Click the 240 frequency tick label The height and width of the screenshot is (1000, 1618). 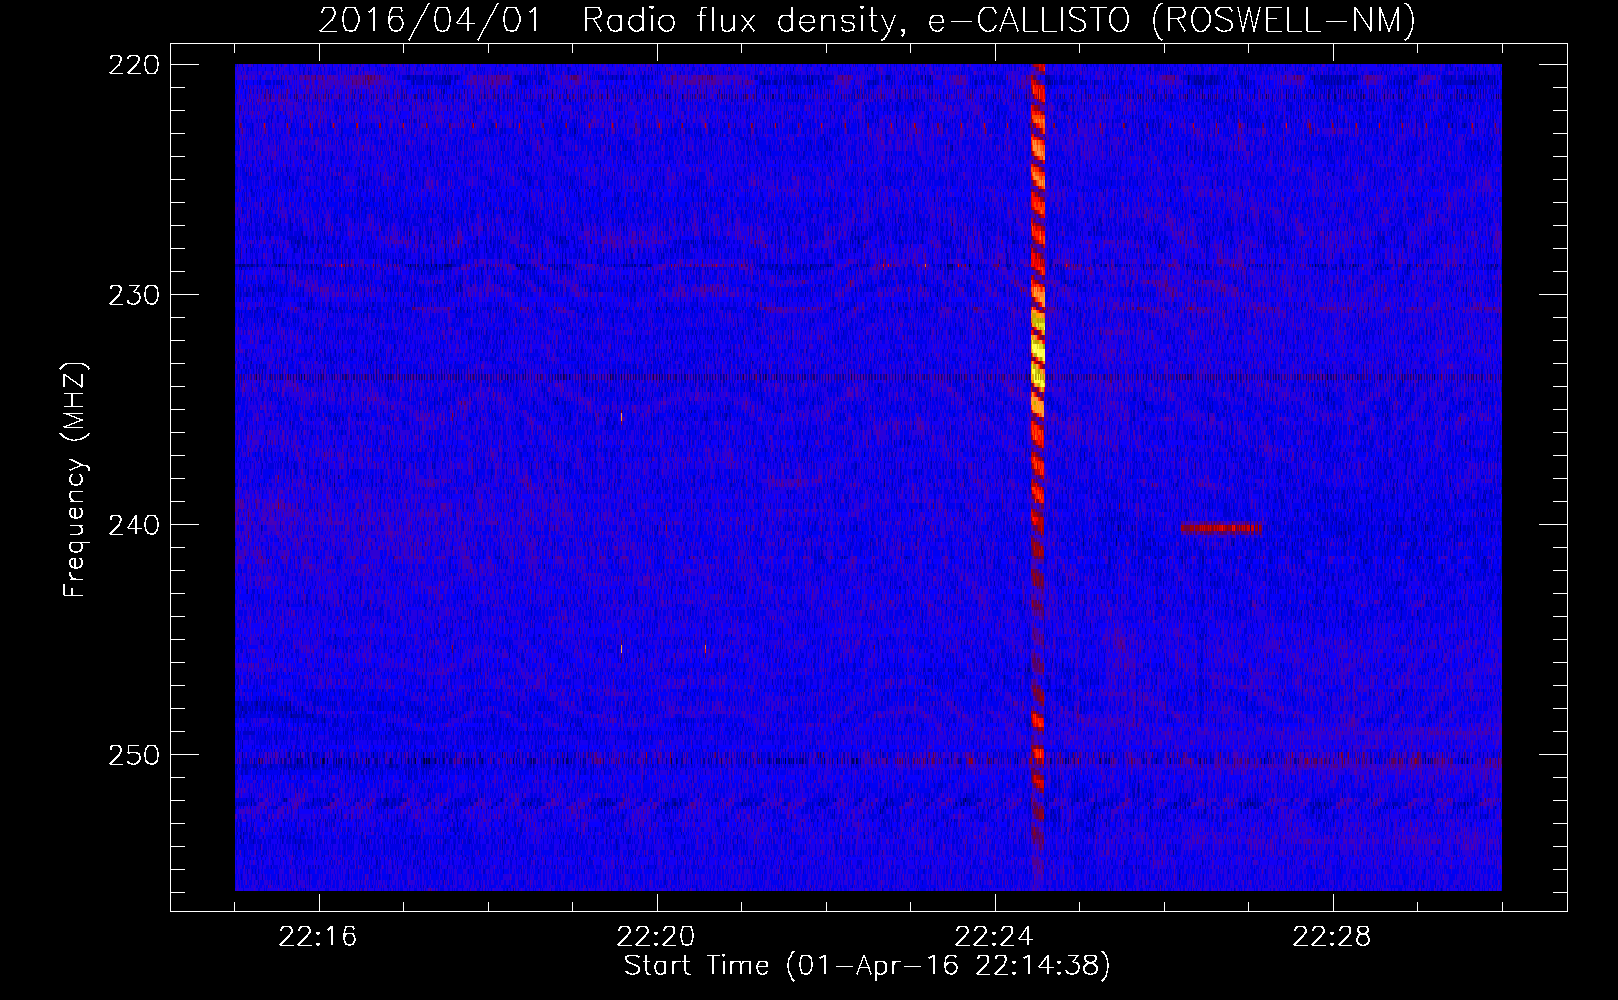134,525
